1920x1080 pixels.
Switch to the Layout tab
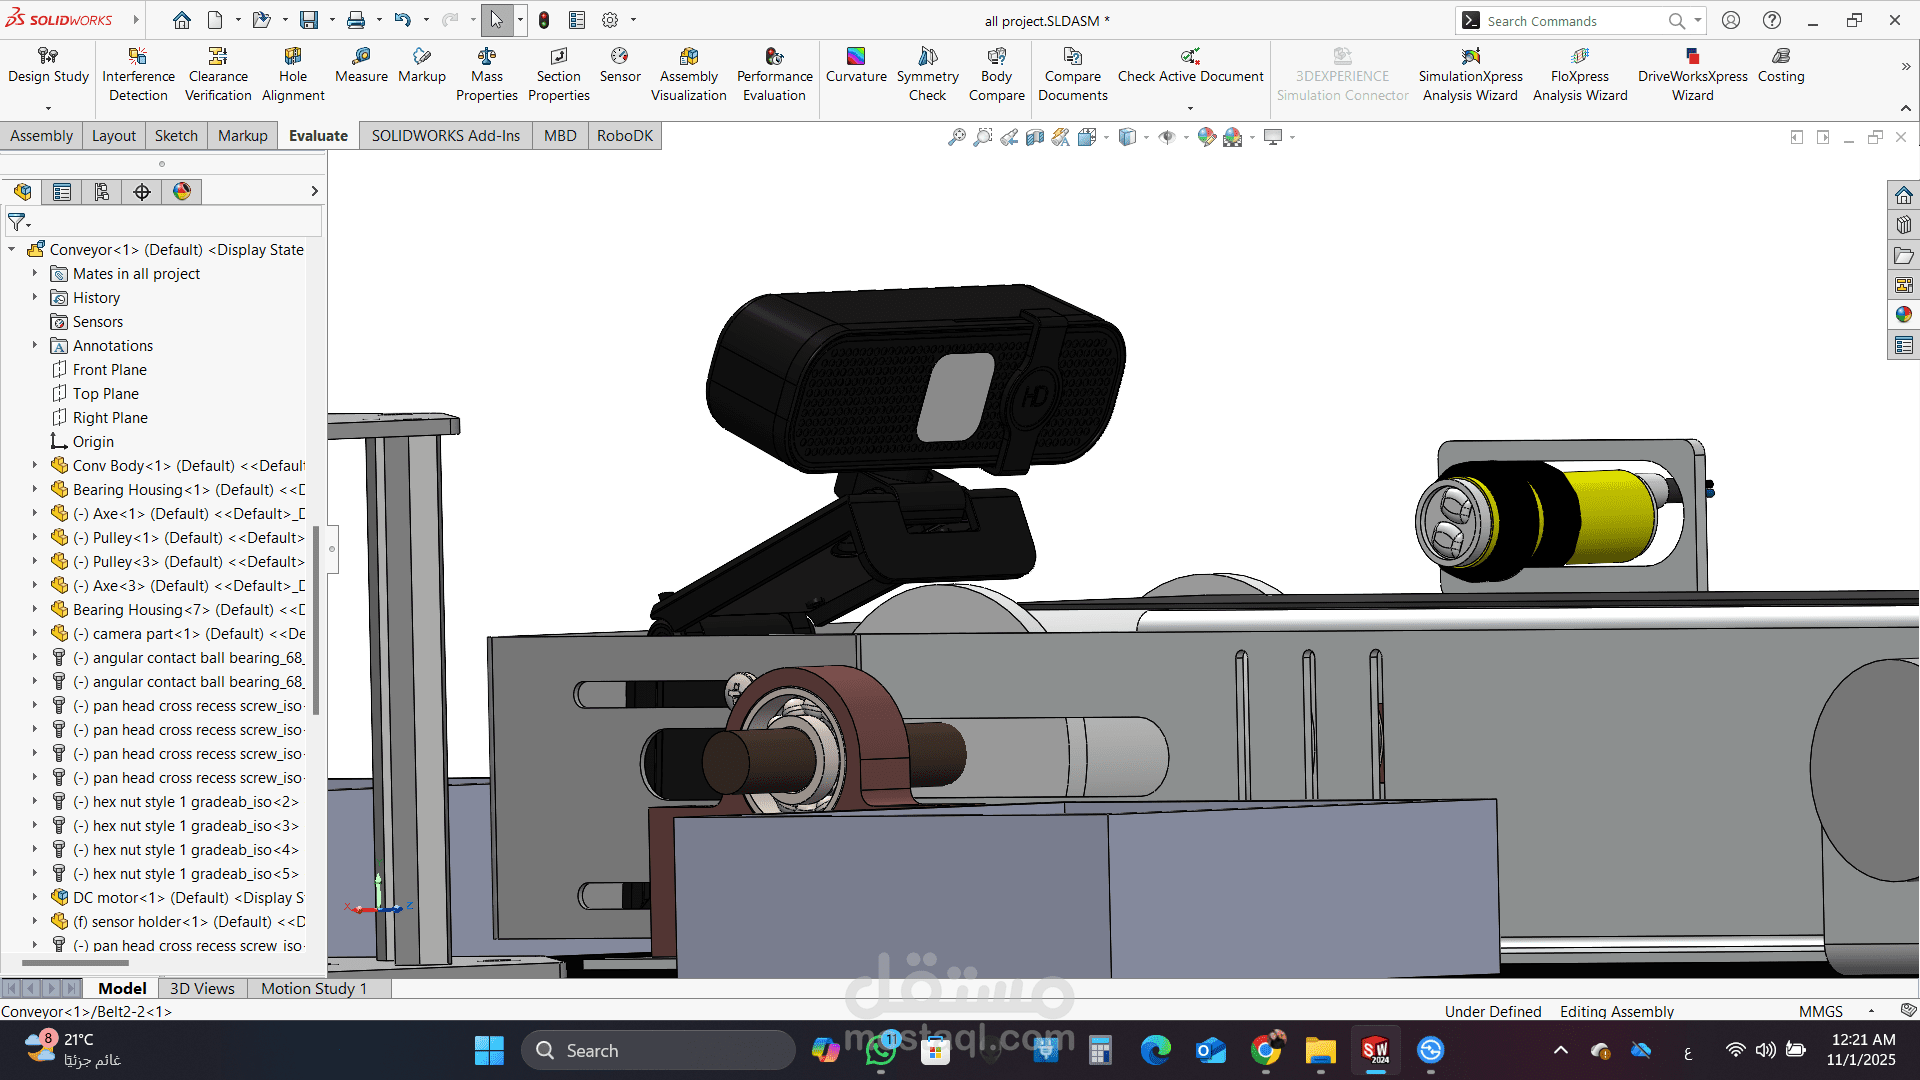point(114,136)
